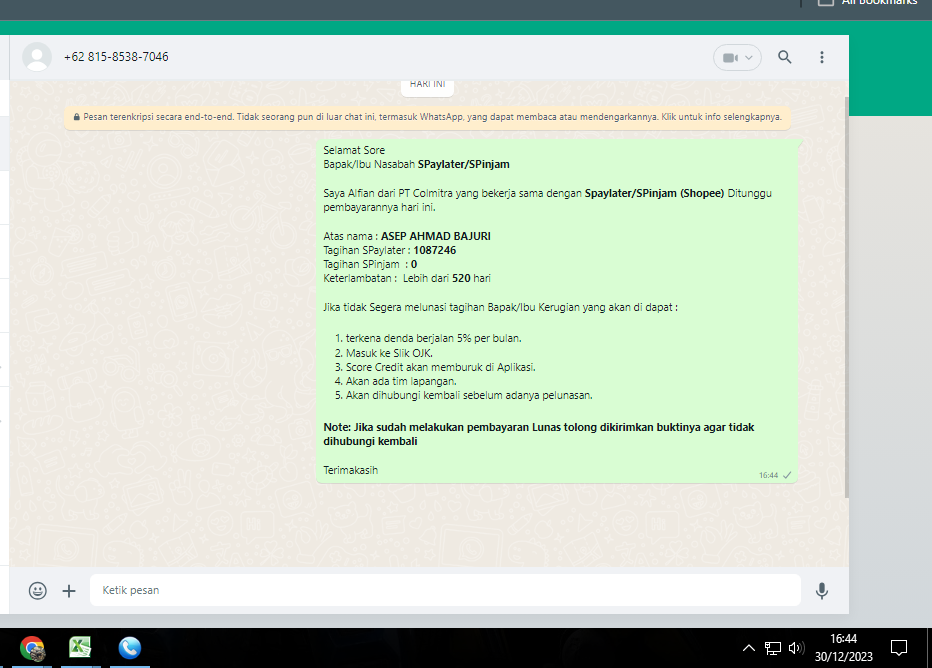
Task: Open contact profile avatar in chat header
Action: [x=37, y=57]
